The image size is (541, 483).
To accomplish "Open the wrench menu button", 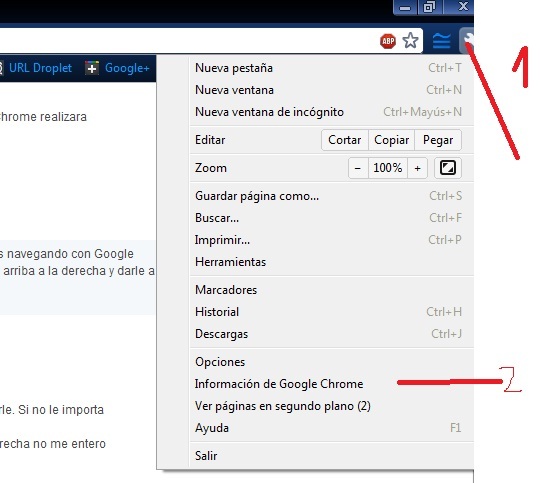I will coord(467,41).
